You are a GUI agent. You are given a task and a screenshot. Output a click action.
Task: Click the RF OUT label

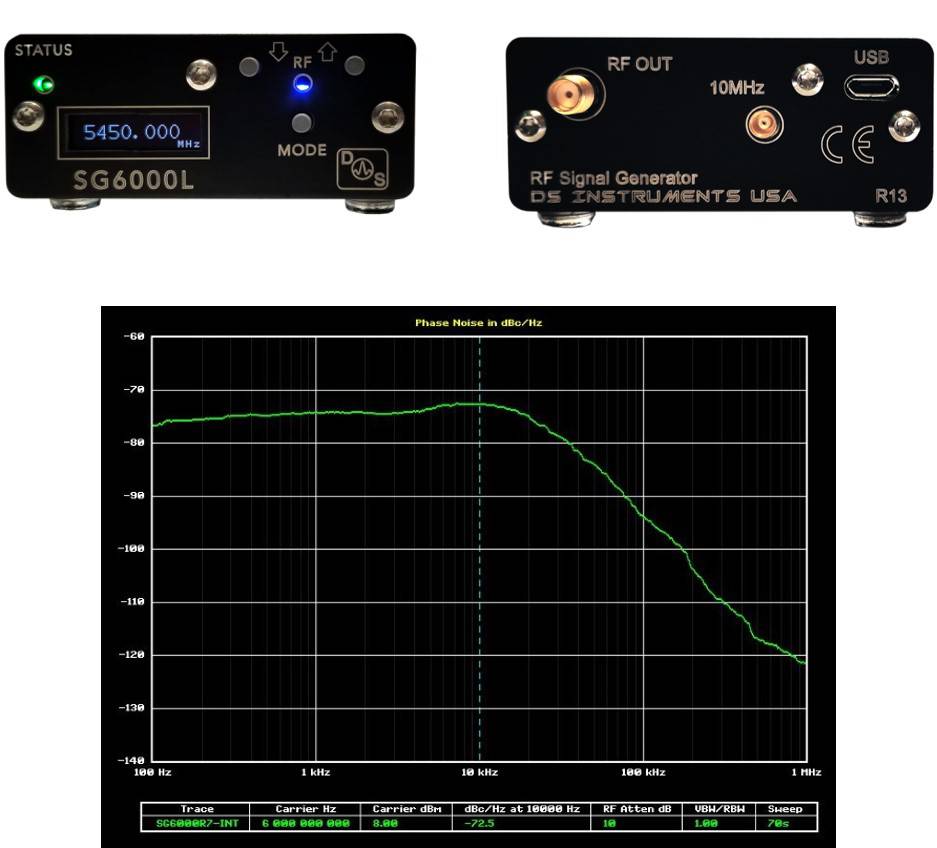[x=639, y=64]
